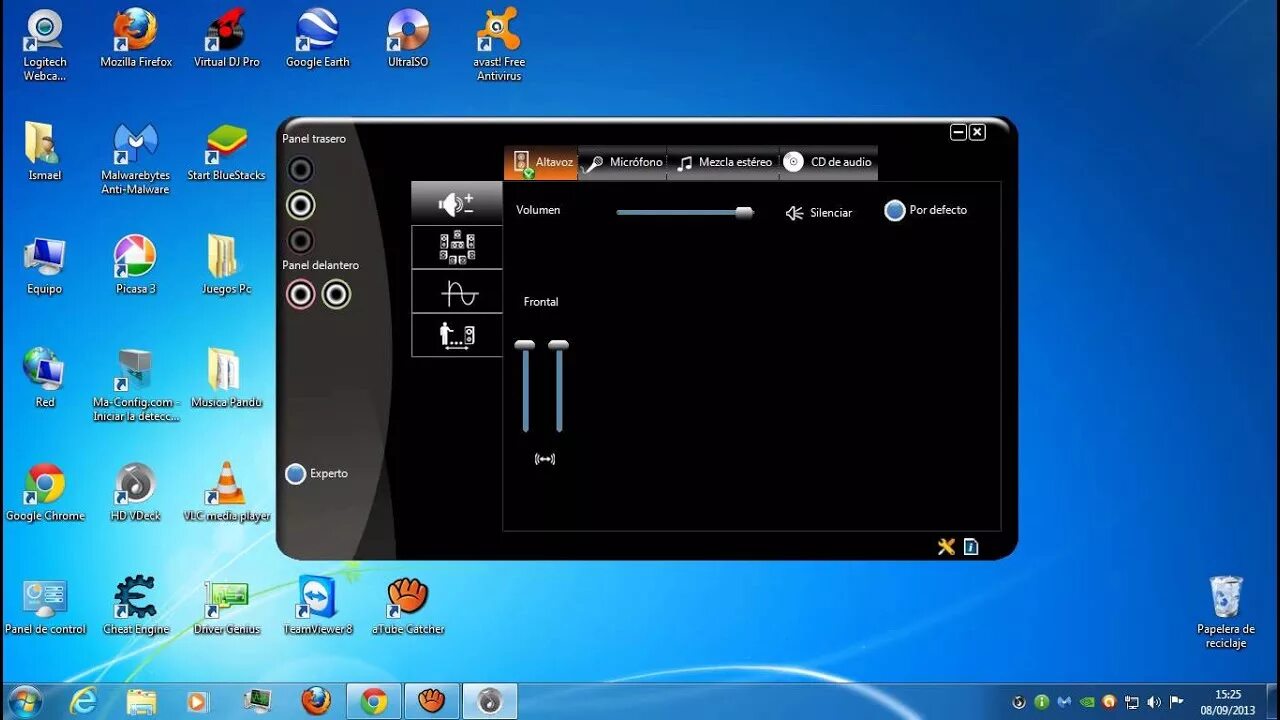Click the NVIDIA icon in system tray

(1087, 702)
